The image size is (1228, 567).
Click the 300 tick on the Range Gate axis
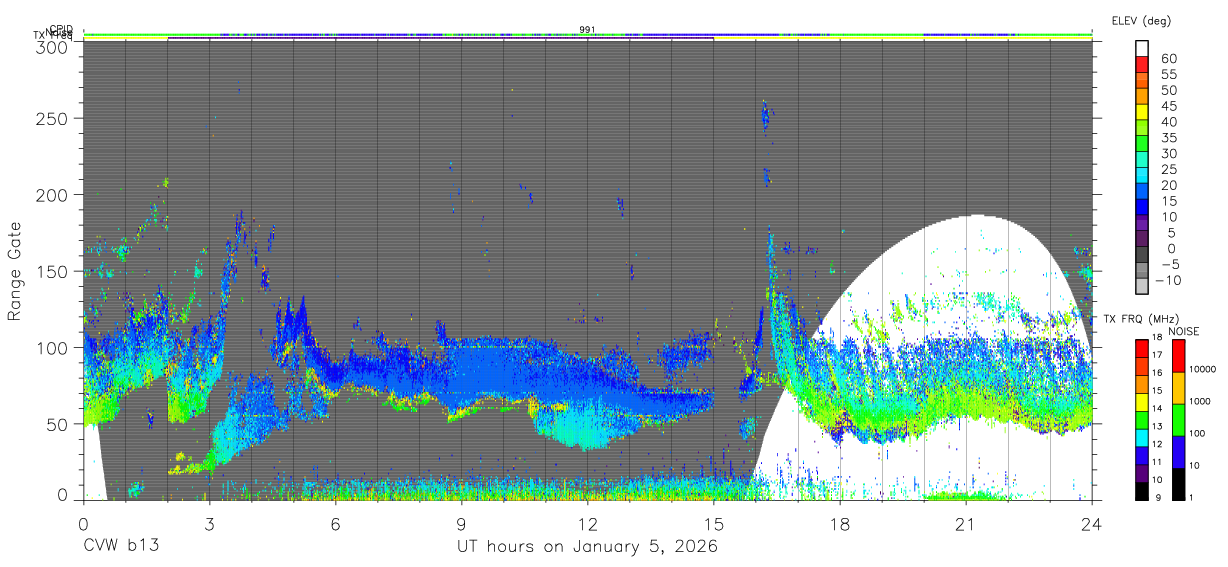[53, 47]
